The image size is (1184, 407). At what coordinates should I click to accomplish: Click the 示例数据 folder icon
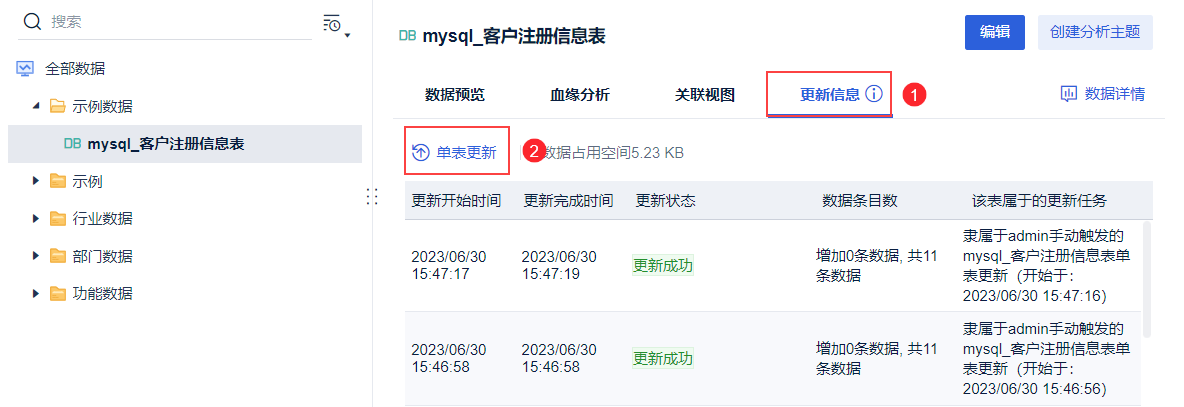[x=58, y=106]
